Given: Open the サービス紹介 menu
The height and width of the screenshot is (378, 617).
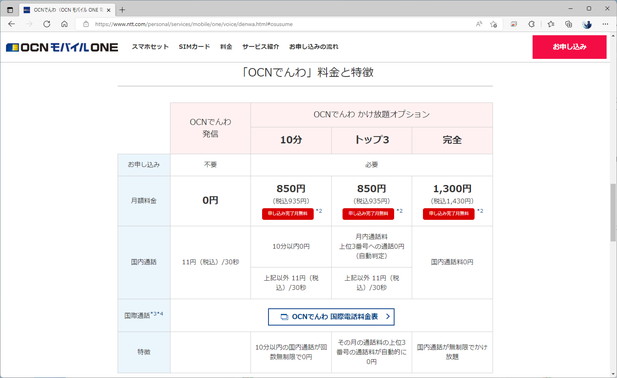Looking at the screenshot, I should [260, 46].
